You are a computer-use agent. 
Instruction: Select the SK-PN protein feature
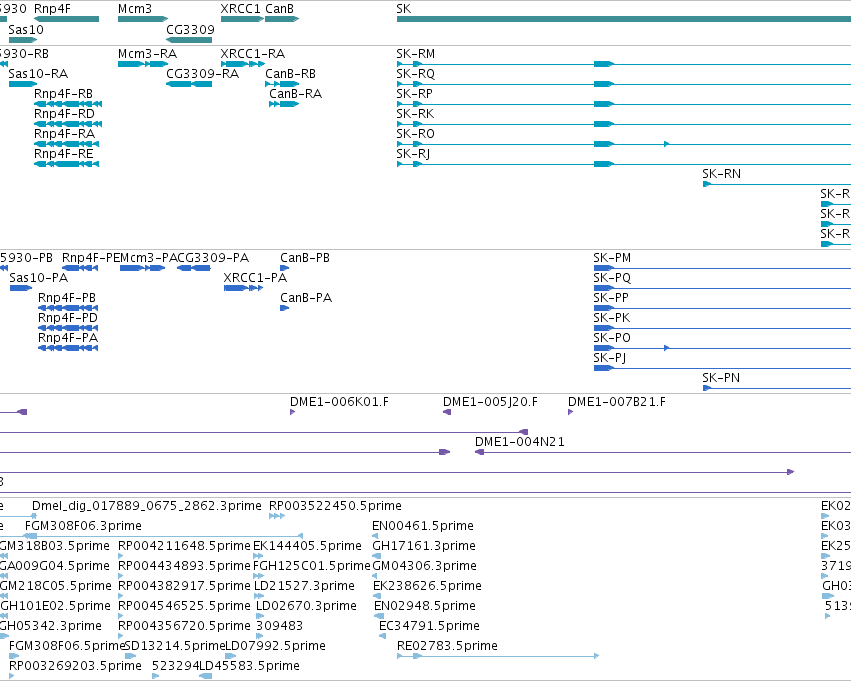[x=777, y=389]
